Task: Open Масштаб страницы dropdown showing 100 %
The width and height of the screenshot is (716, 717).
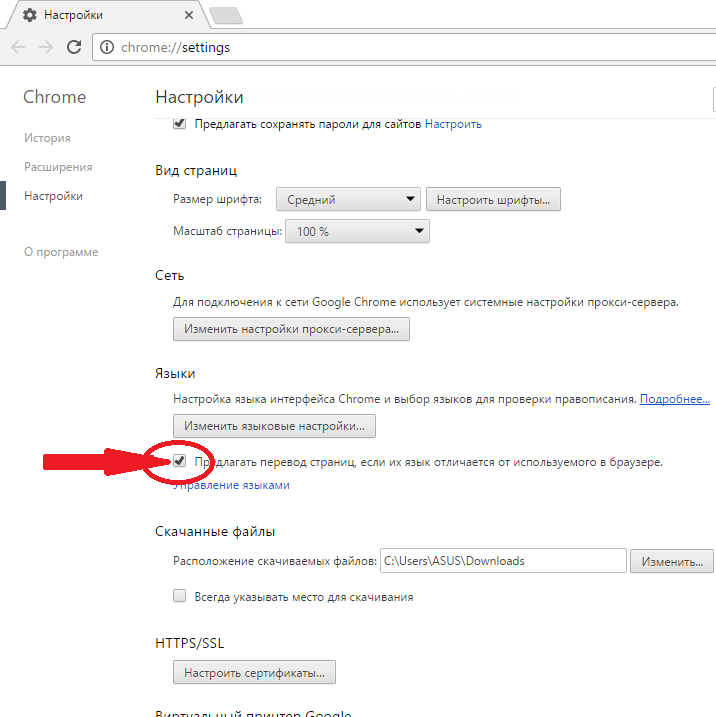Action: (x=358, y=231)
